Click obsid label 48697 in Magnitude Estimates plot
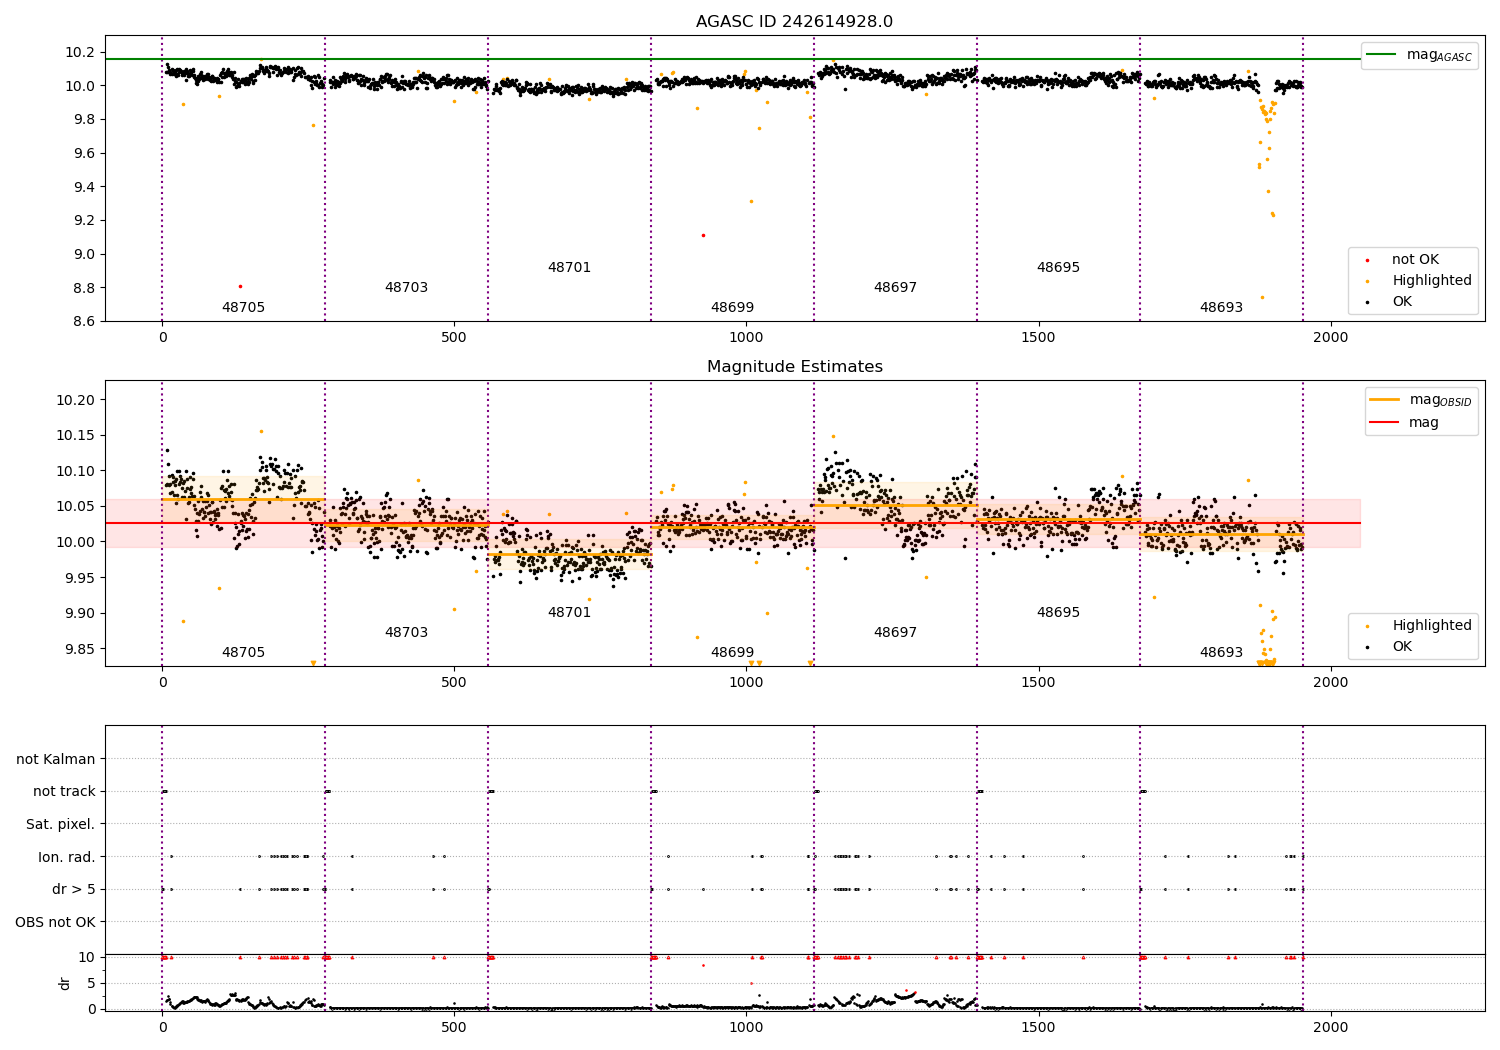The image size is (1500, 1050). [895, 632]
